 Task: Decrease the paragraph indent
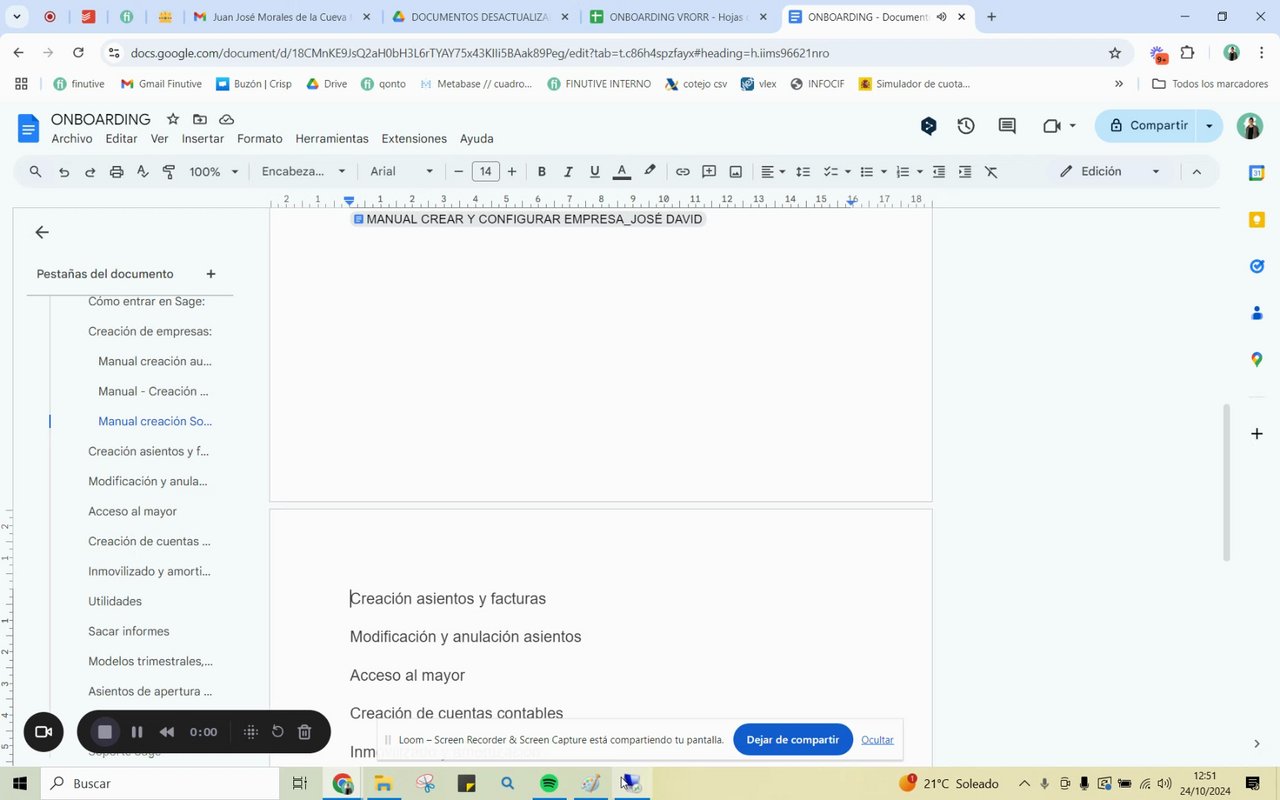[939, 172]
